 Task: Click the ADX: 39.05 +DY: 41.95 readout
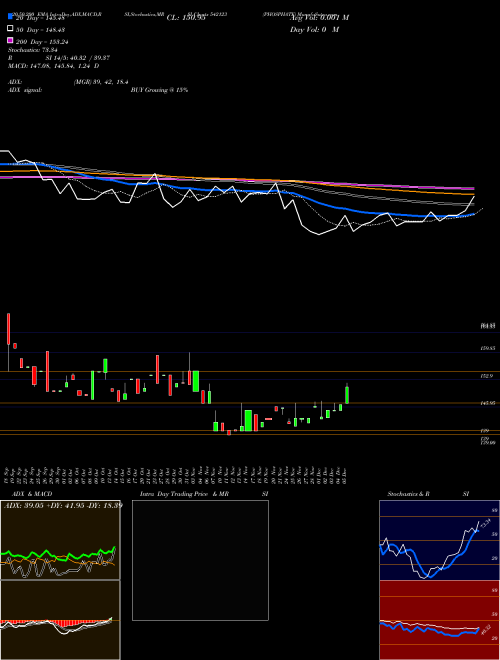[x=63, y=505]
